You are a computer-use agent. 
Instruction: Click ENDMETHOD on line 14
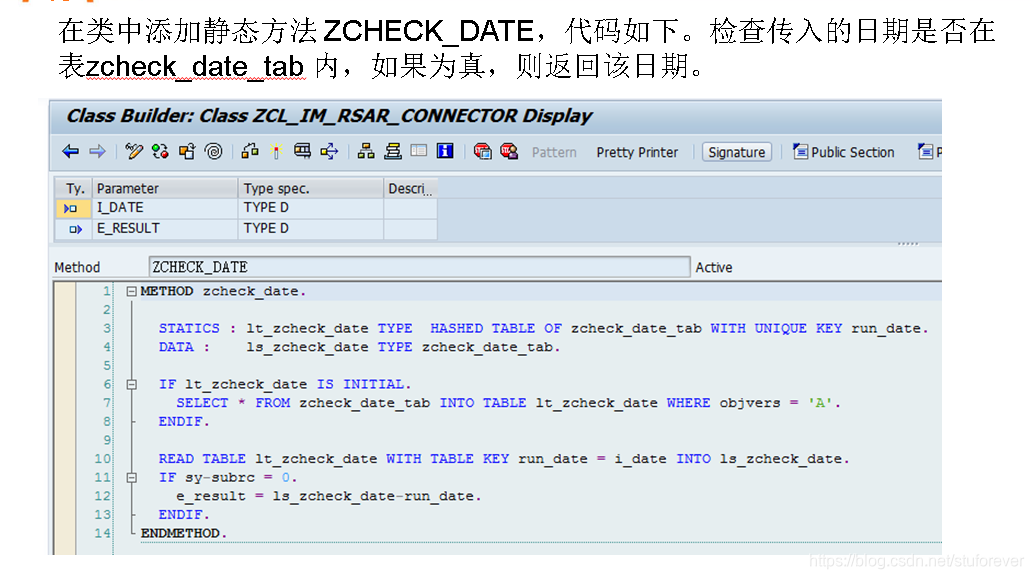pyautogui.click(x=183, y=533)
